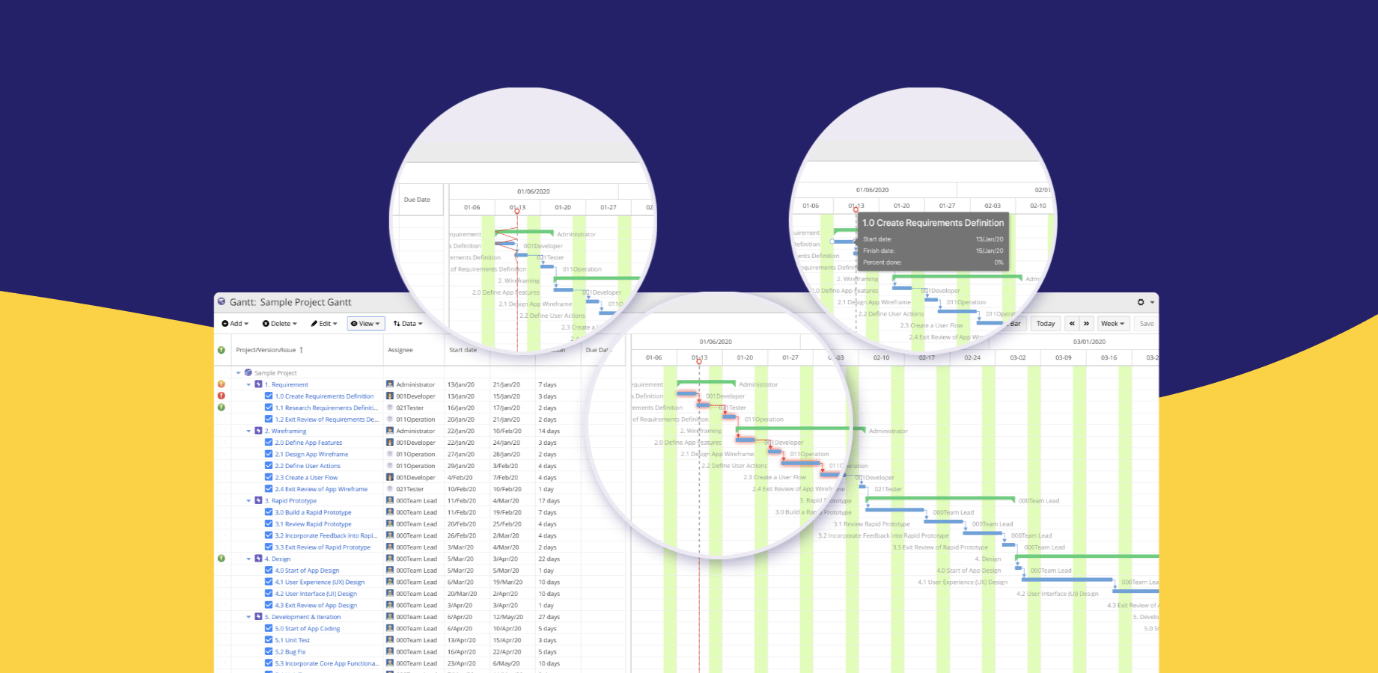Viewport: 1378px width, 673px height.
Task: Click the '22 days' duration cell for 4. Design
Action: tap(549, 559)
